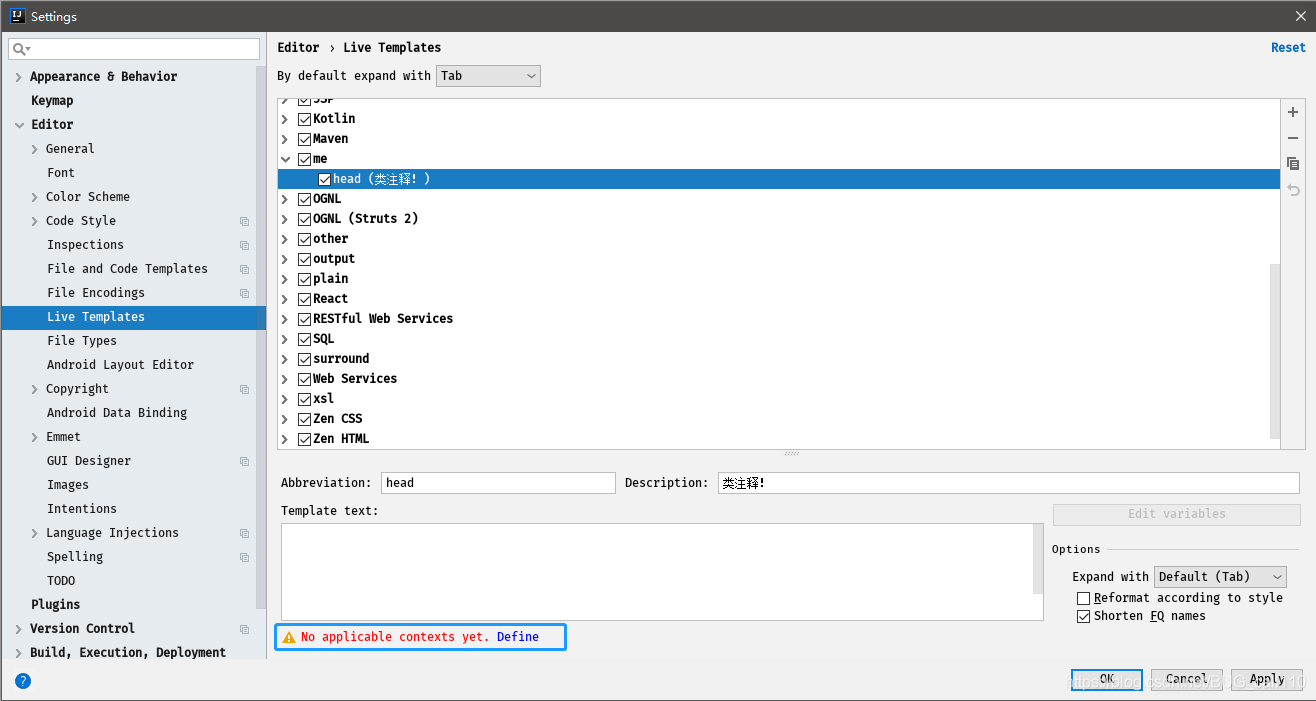Click inside the Abbreviation input field
1316x701 pixels.
pyautogui.click(x=498, y=482)
